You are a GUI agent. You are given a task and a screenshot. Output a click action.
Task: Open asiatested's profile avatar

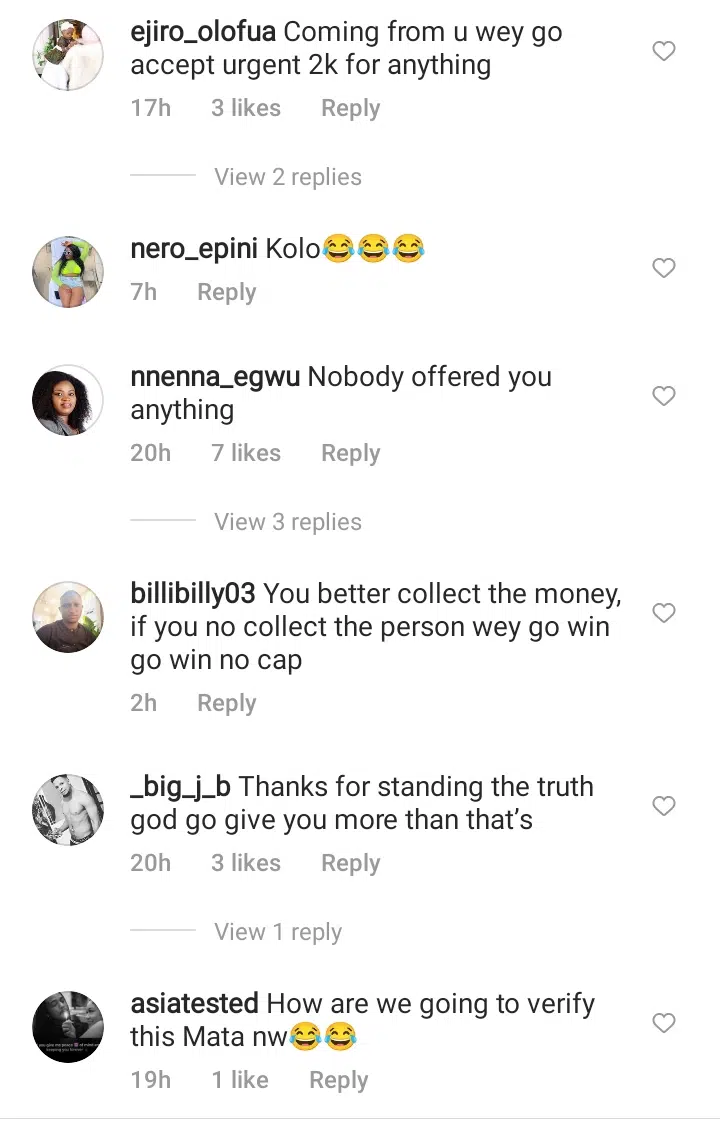[x=68, y=1026]
